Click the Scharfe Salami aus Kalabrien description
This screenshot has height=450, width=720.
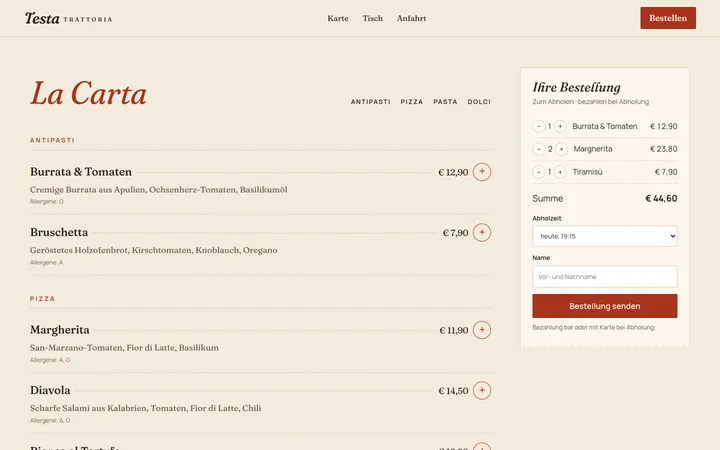click(x=146, y=408)
